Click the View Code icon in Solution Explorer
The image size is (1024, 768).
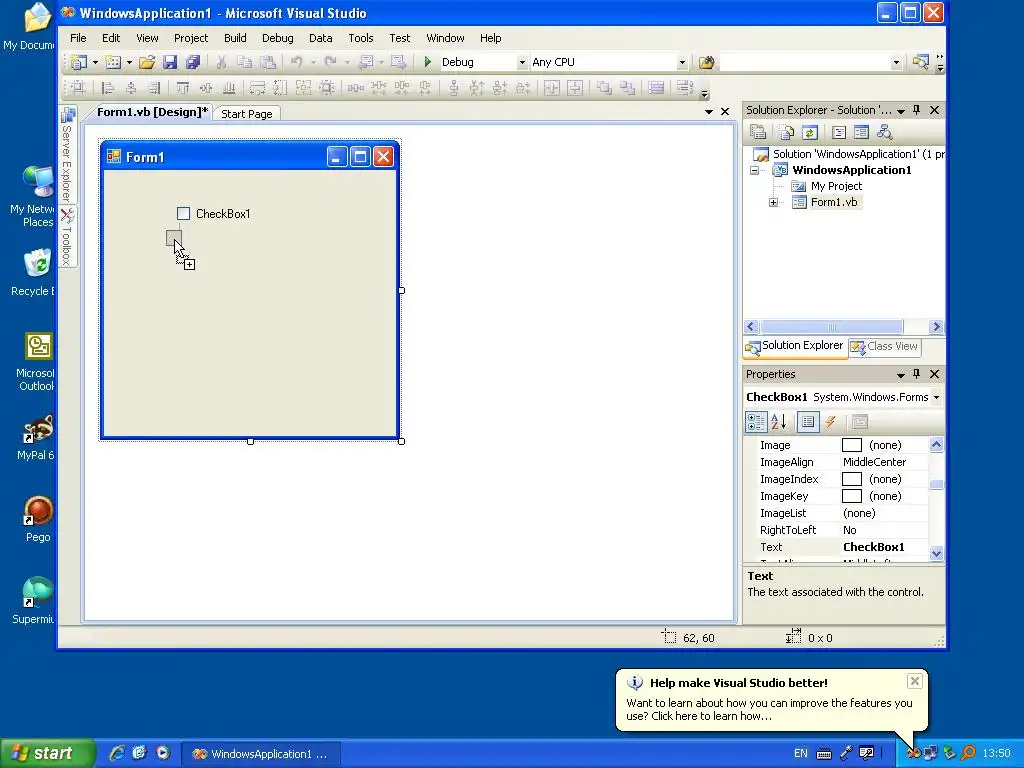pyautogui.click(x=839, y=133)
